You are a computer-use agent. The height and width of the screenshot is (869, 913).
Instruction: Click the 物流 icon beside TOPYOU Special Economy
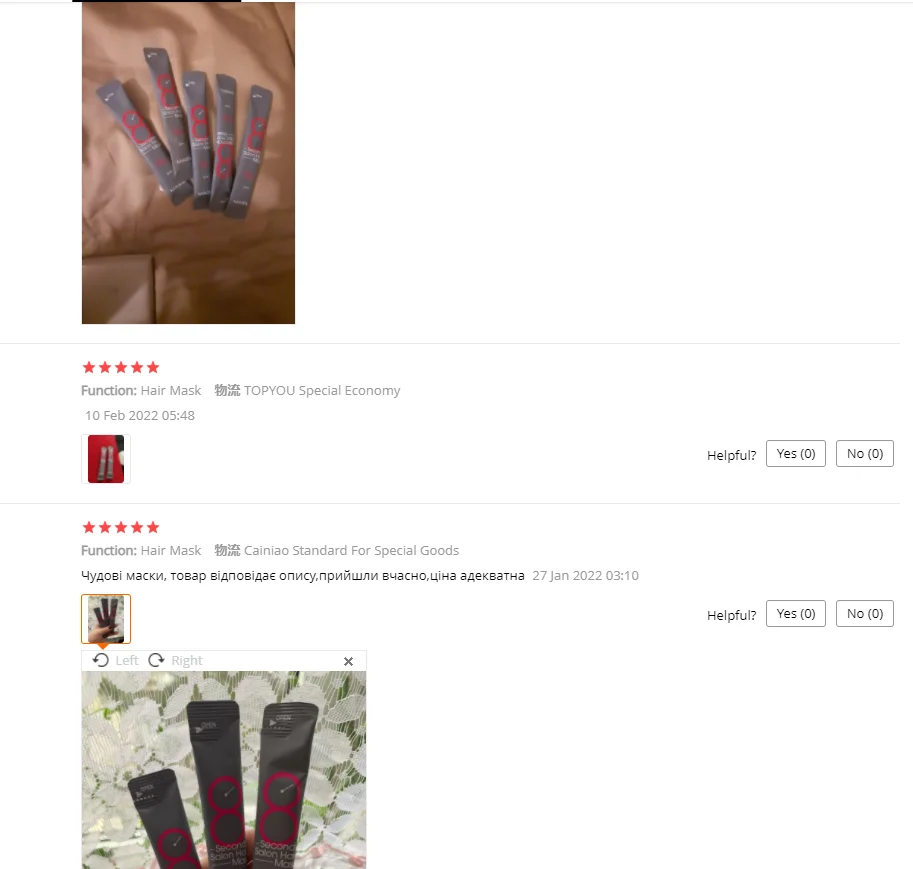227,390
